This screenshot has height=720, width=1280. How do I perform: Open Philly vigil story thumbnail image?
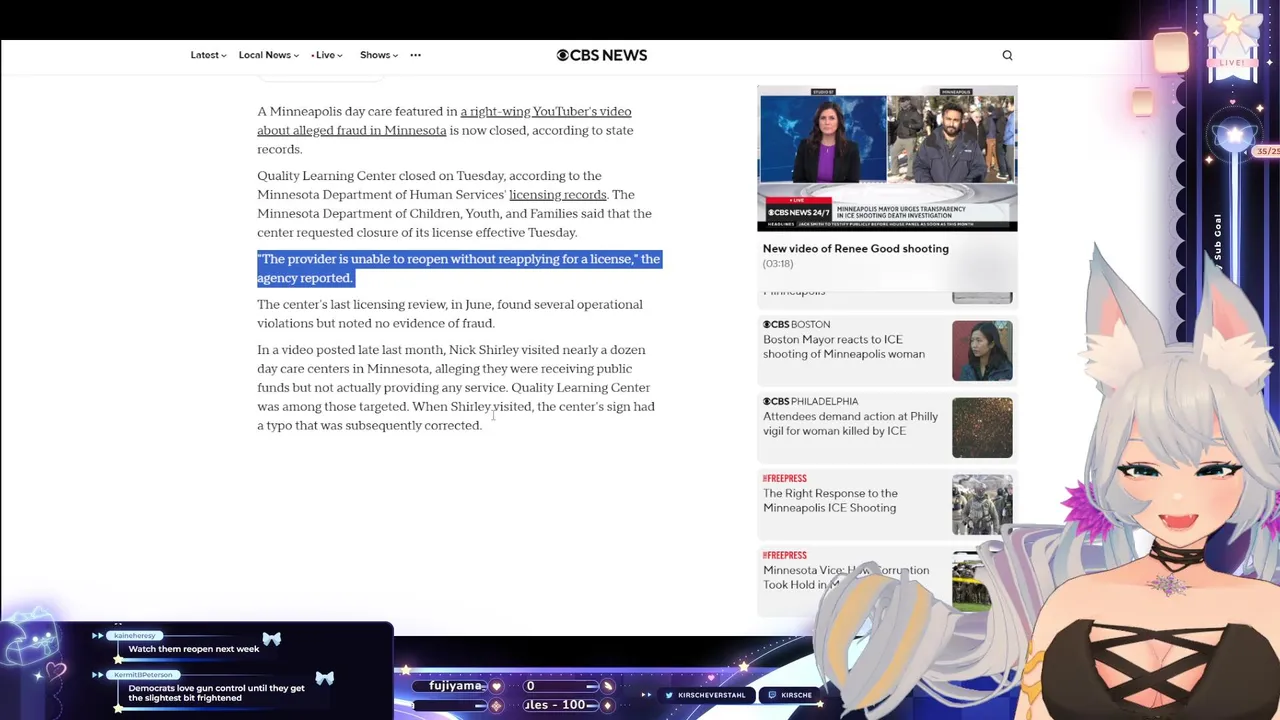pos(982,428)
